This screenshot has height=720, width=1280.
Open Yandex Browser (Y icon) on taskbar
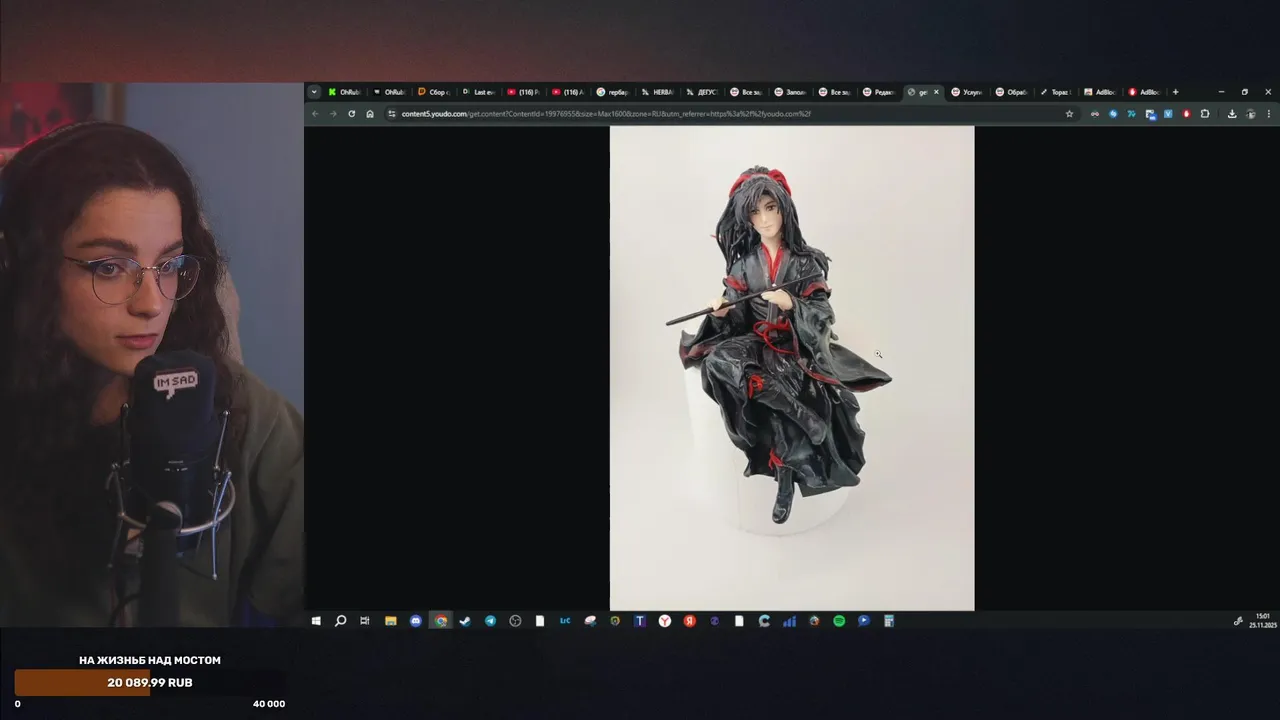tap(665, 621)
